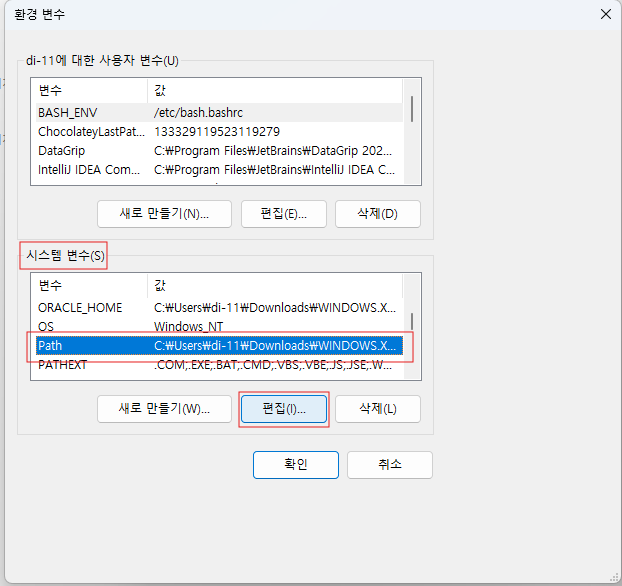Cancel with the 취소 button
Image resolution: width=622 pixels, height=586 pixels.
click(x=390, y=465)
